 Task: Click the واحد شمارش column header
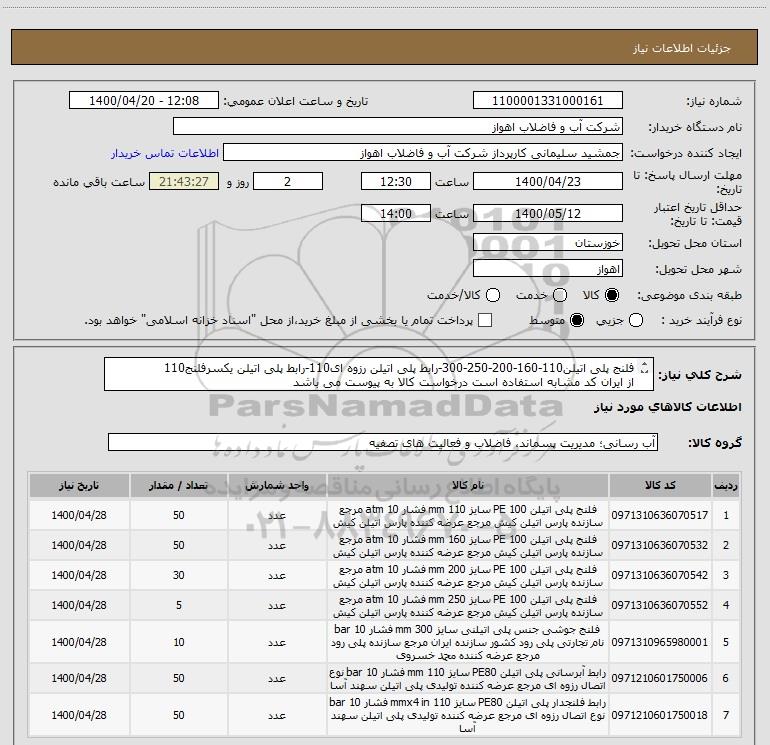click(277, 486)
